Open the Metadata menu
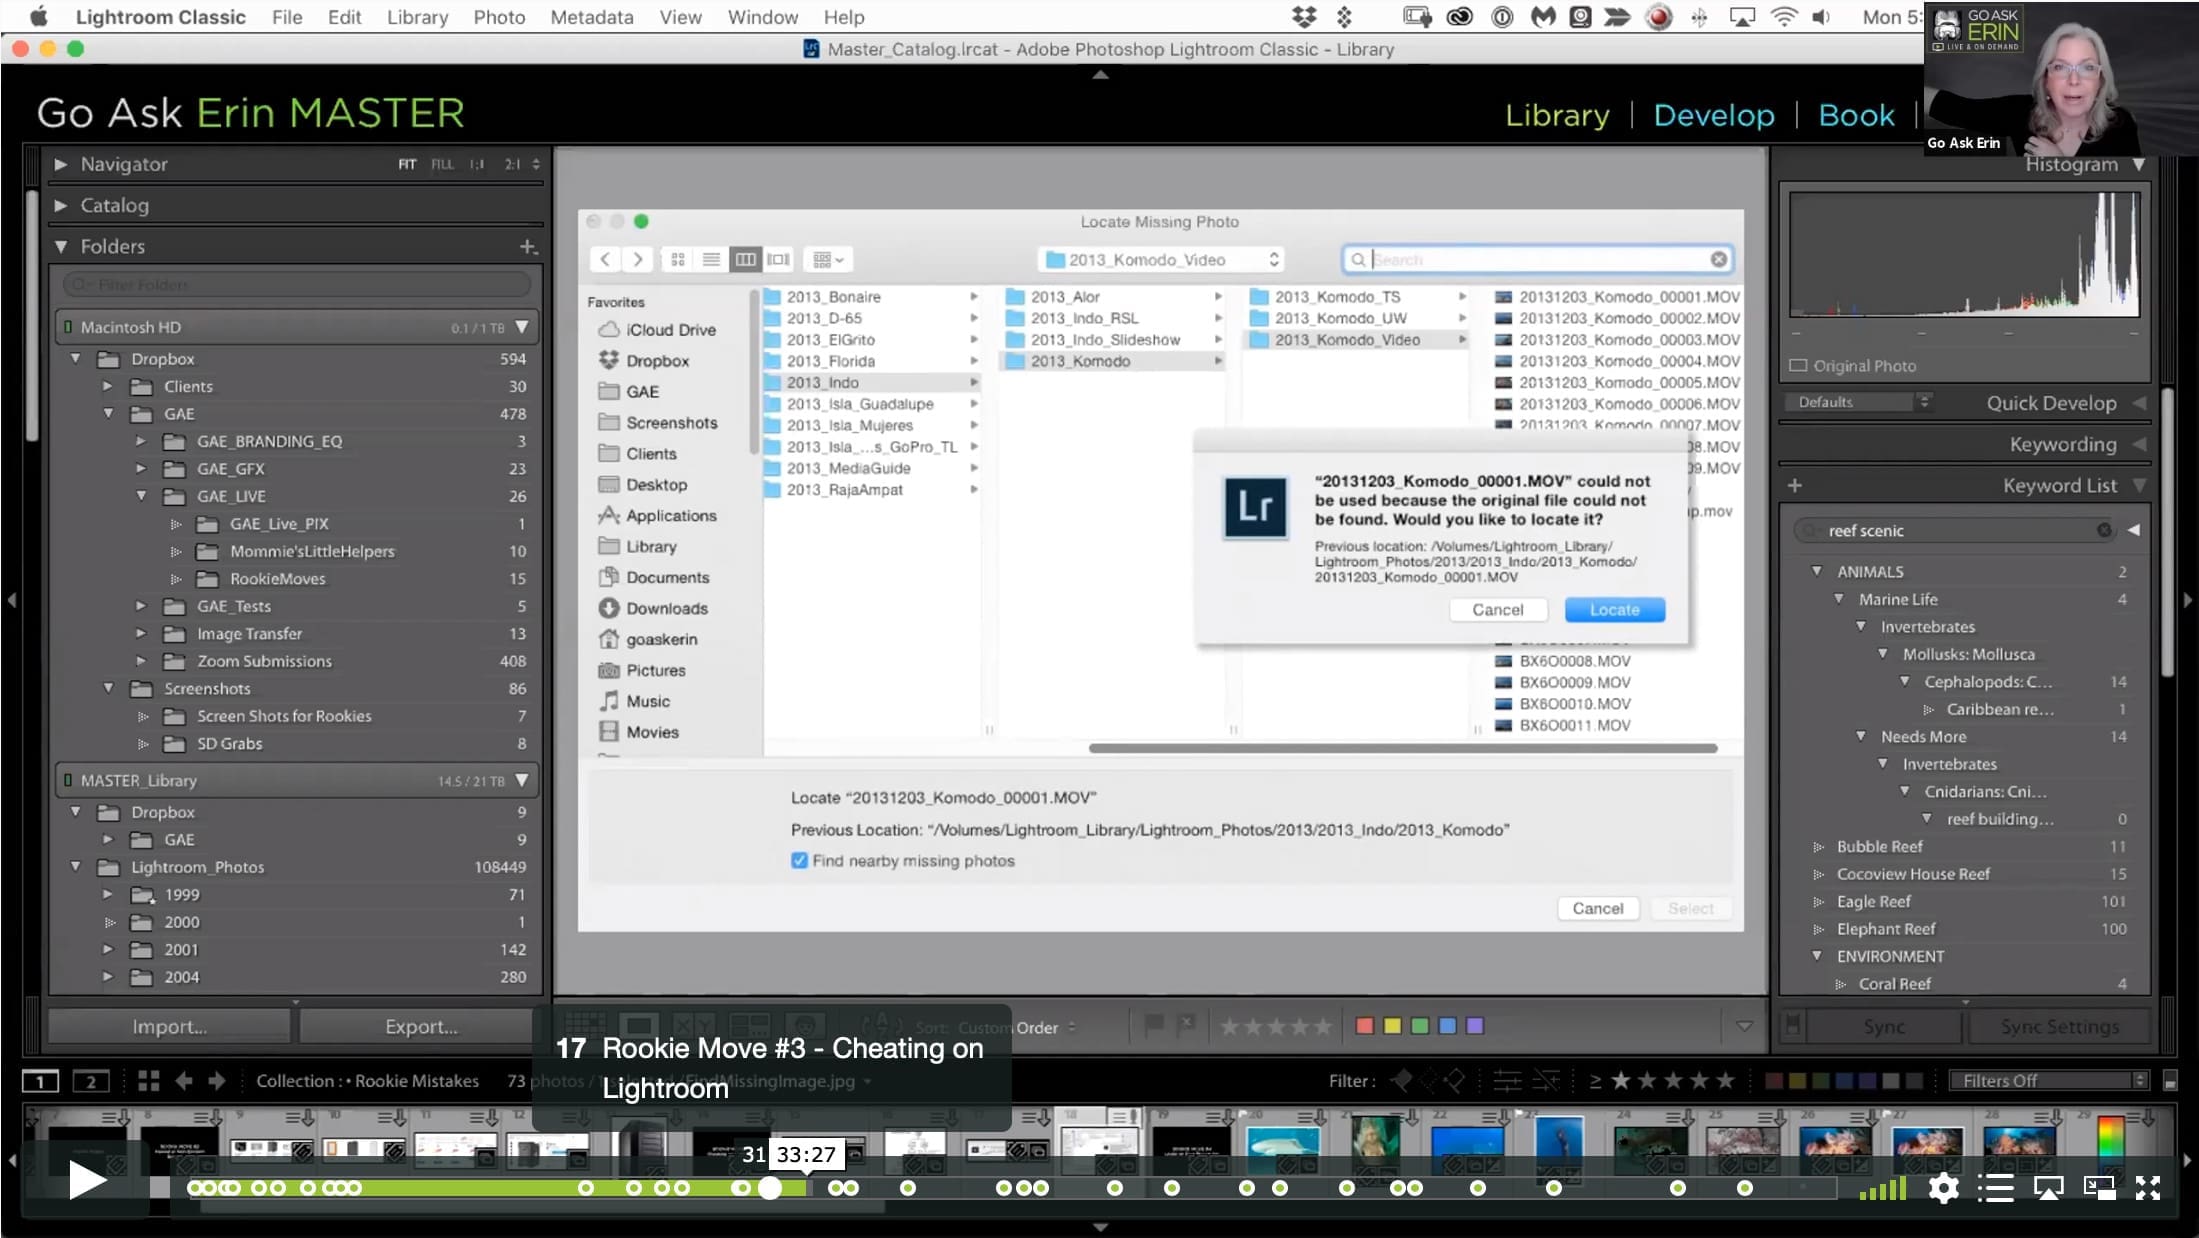This screenshot has height=1238, width=2199. click(592, 17)
